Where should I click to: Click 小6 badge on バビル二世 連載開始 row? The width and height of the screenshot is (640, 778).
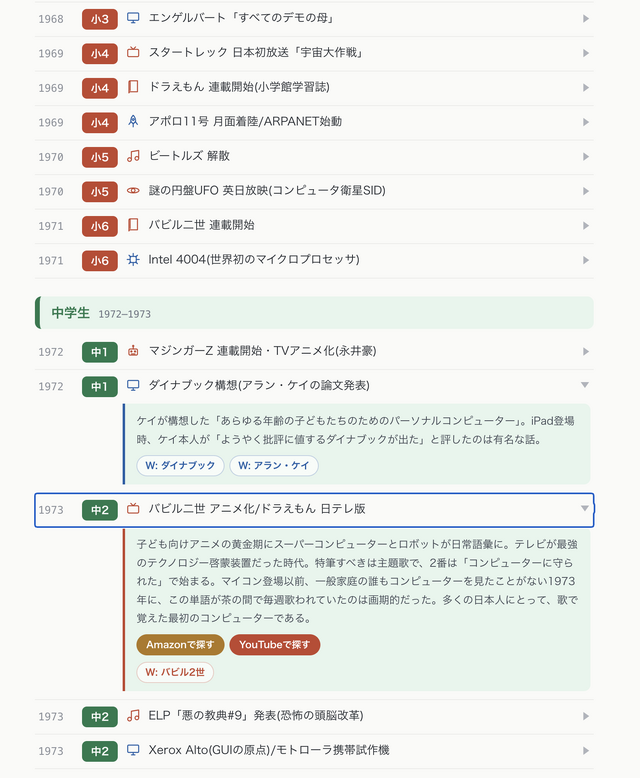(100, 226)
